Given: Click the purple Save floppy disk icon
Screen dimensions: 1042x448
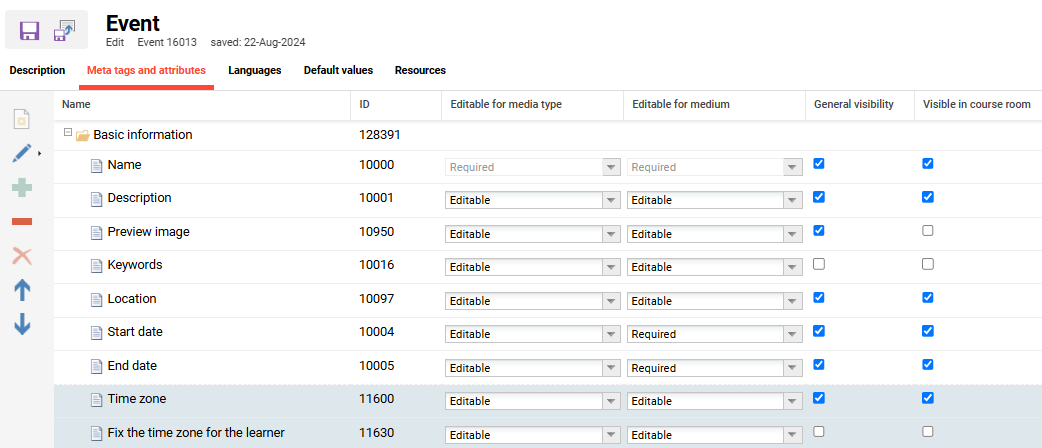Looking at the screenshot, I should coord(30,30).
